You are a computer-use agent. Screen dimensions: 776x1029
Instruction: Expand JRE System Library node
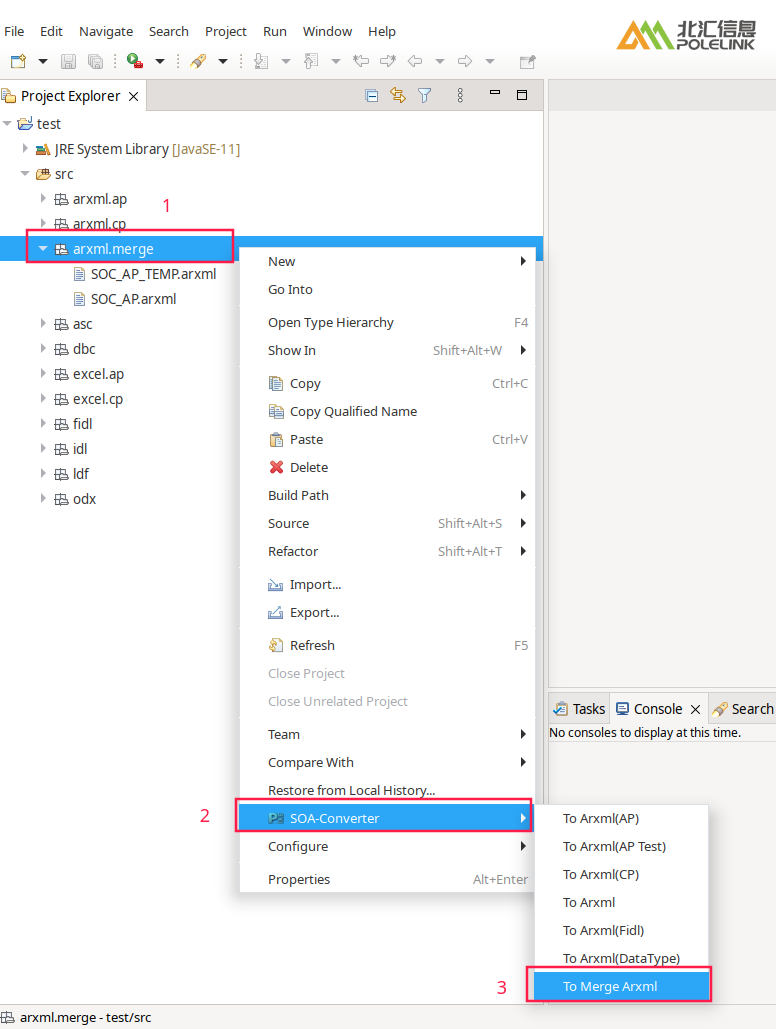(25, 148)
